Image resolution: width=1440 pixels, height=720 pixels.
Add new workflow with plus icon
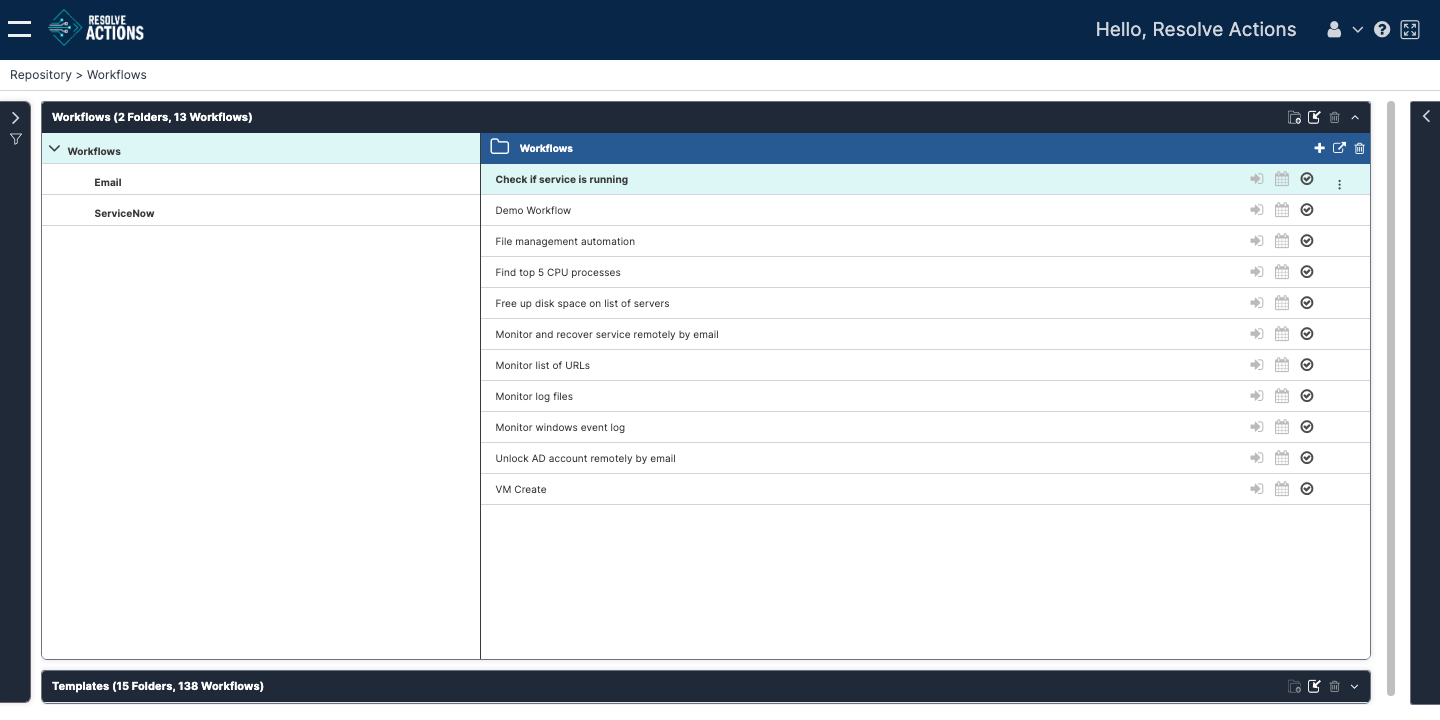coord(1319,148)
